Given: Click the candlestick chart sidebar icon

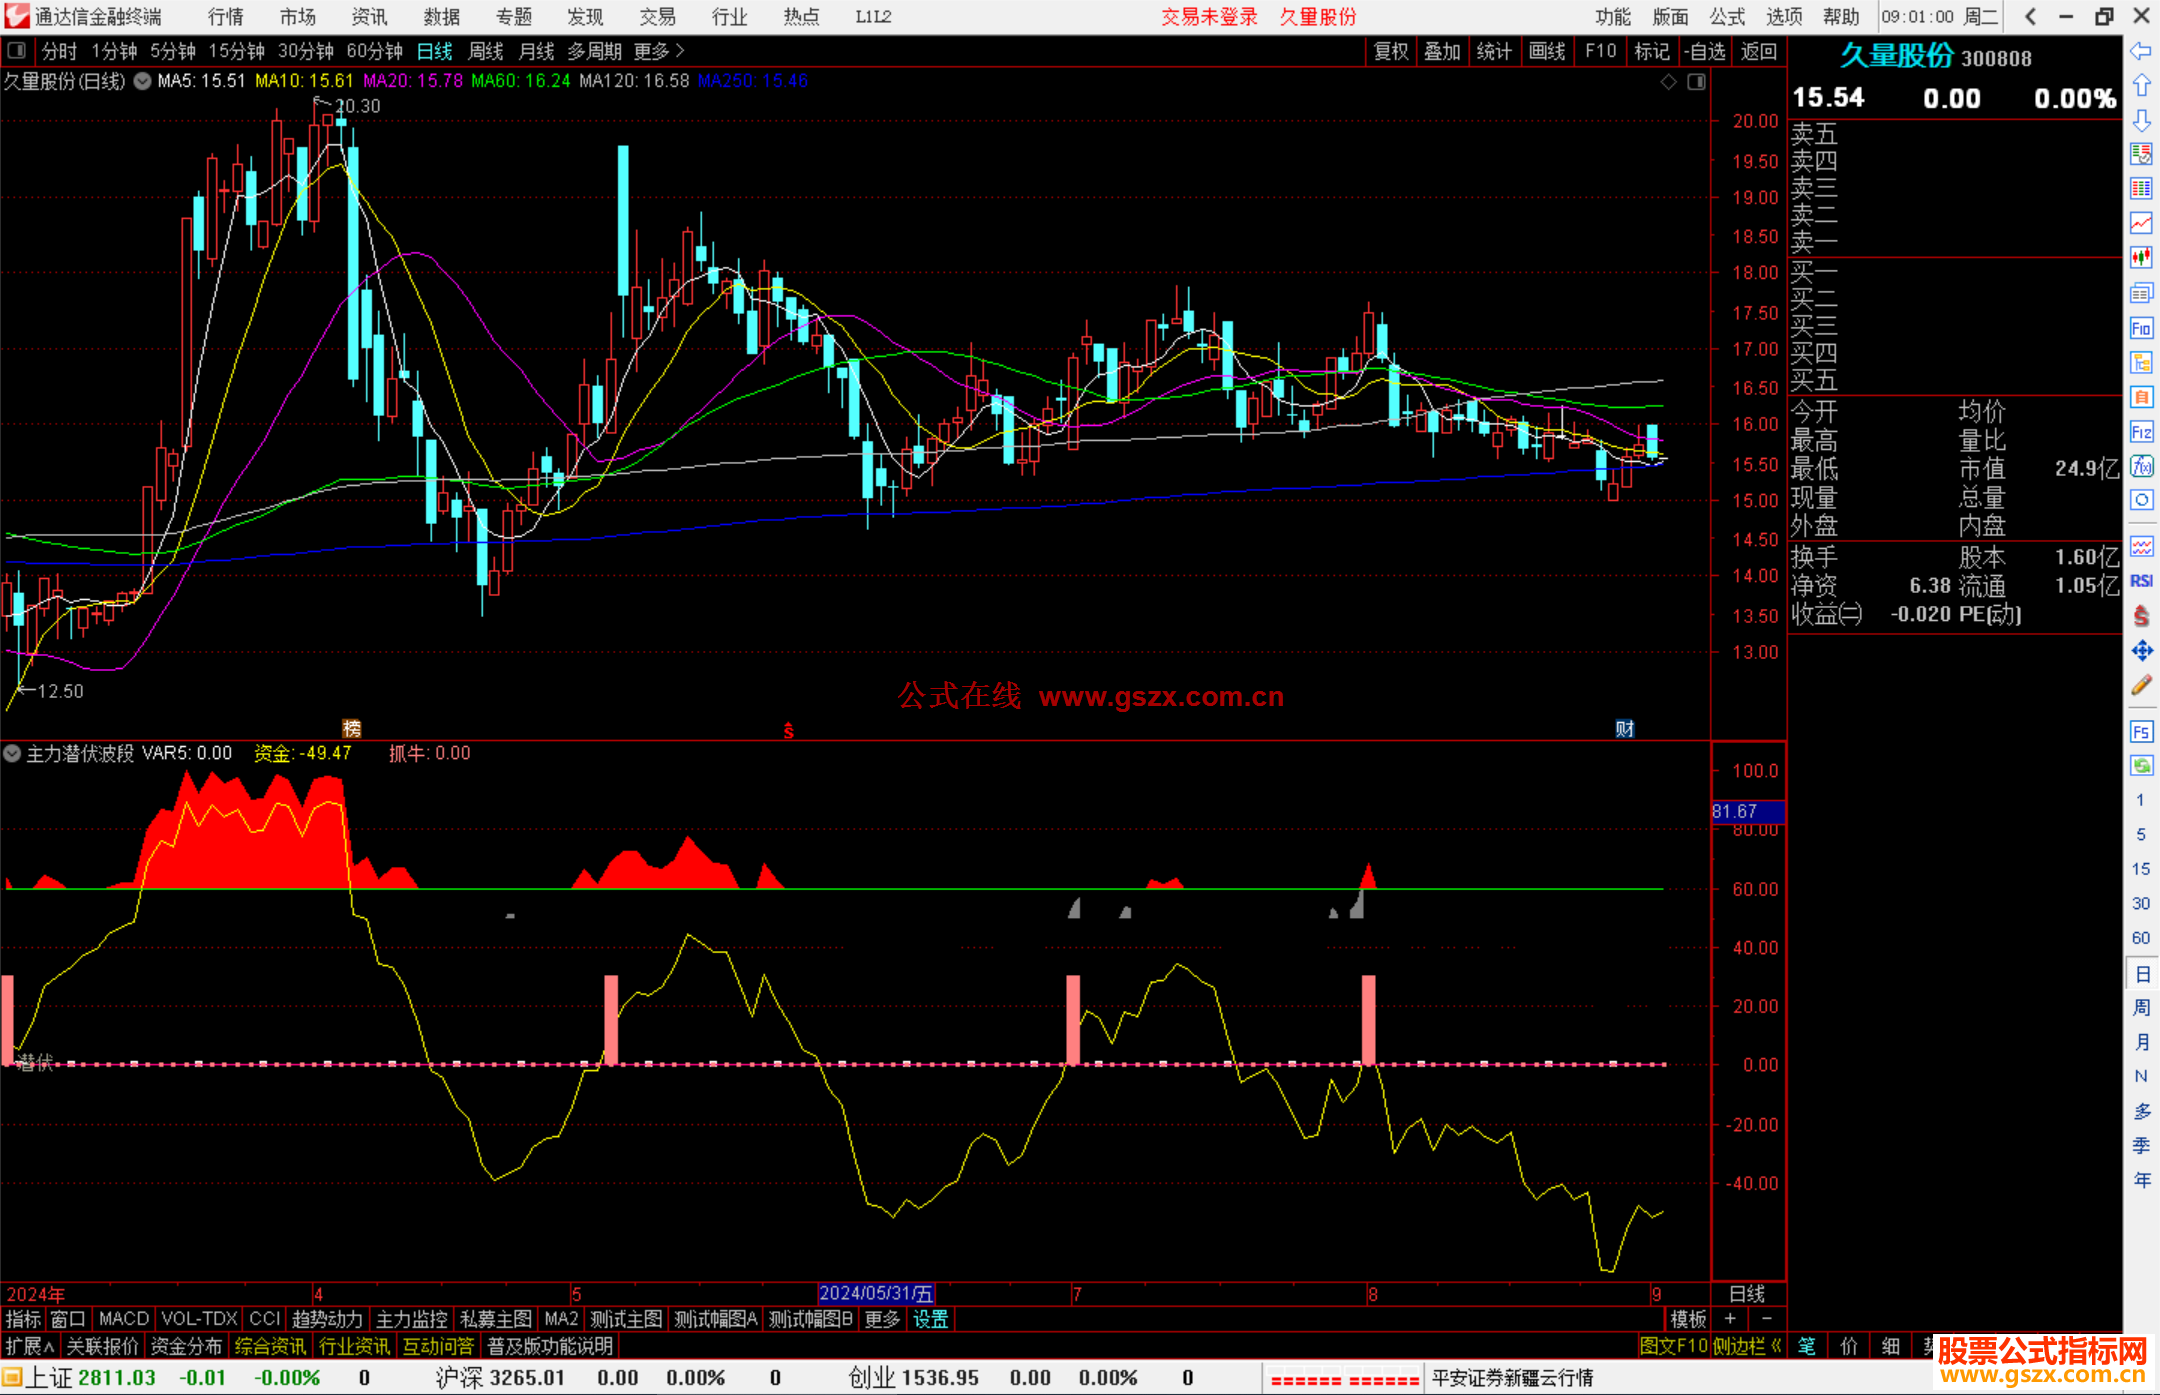Looking at the screenshot, I should click(2141, 257).
